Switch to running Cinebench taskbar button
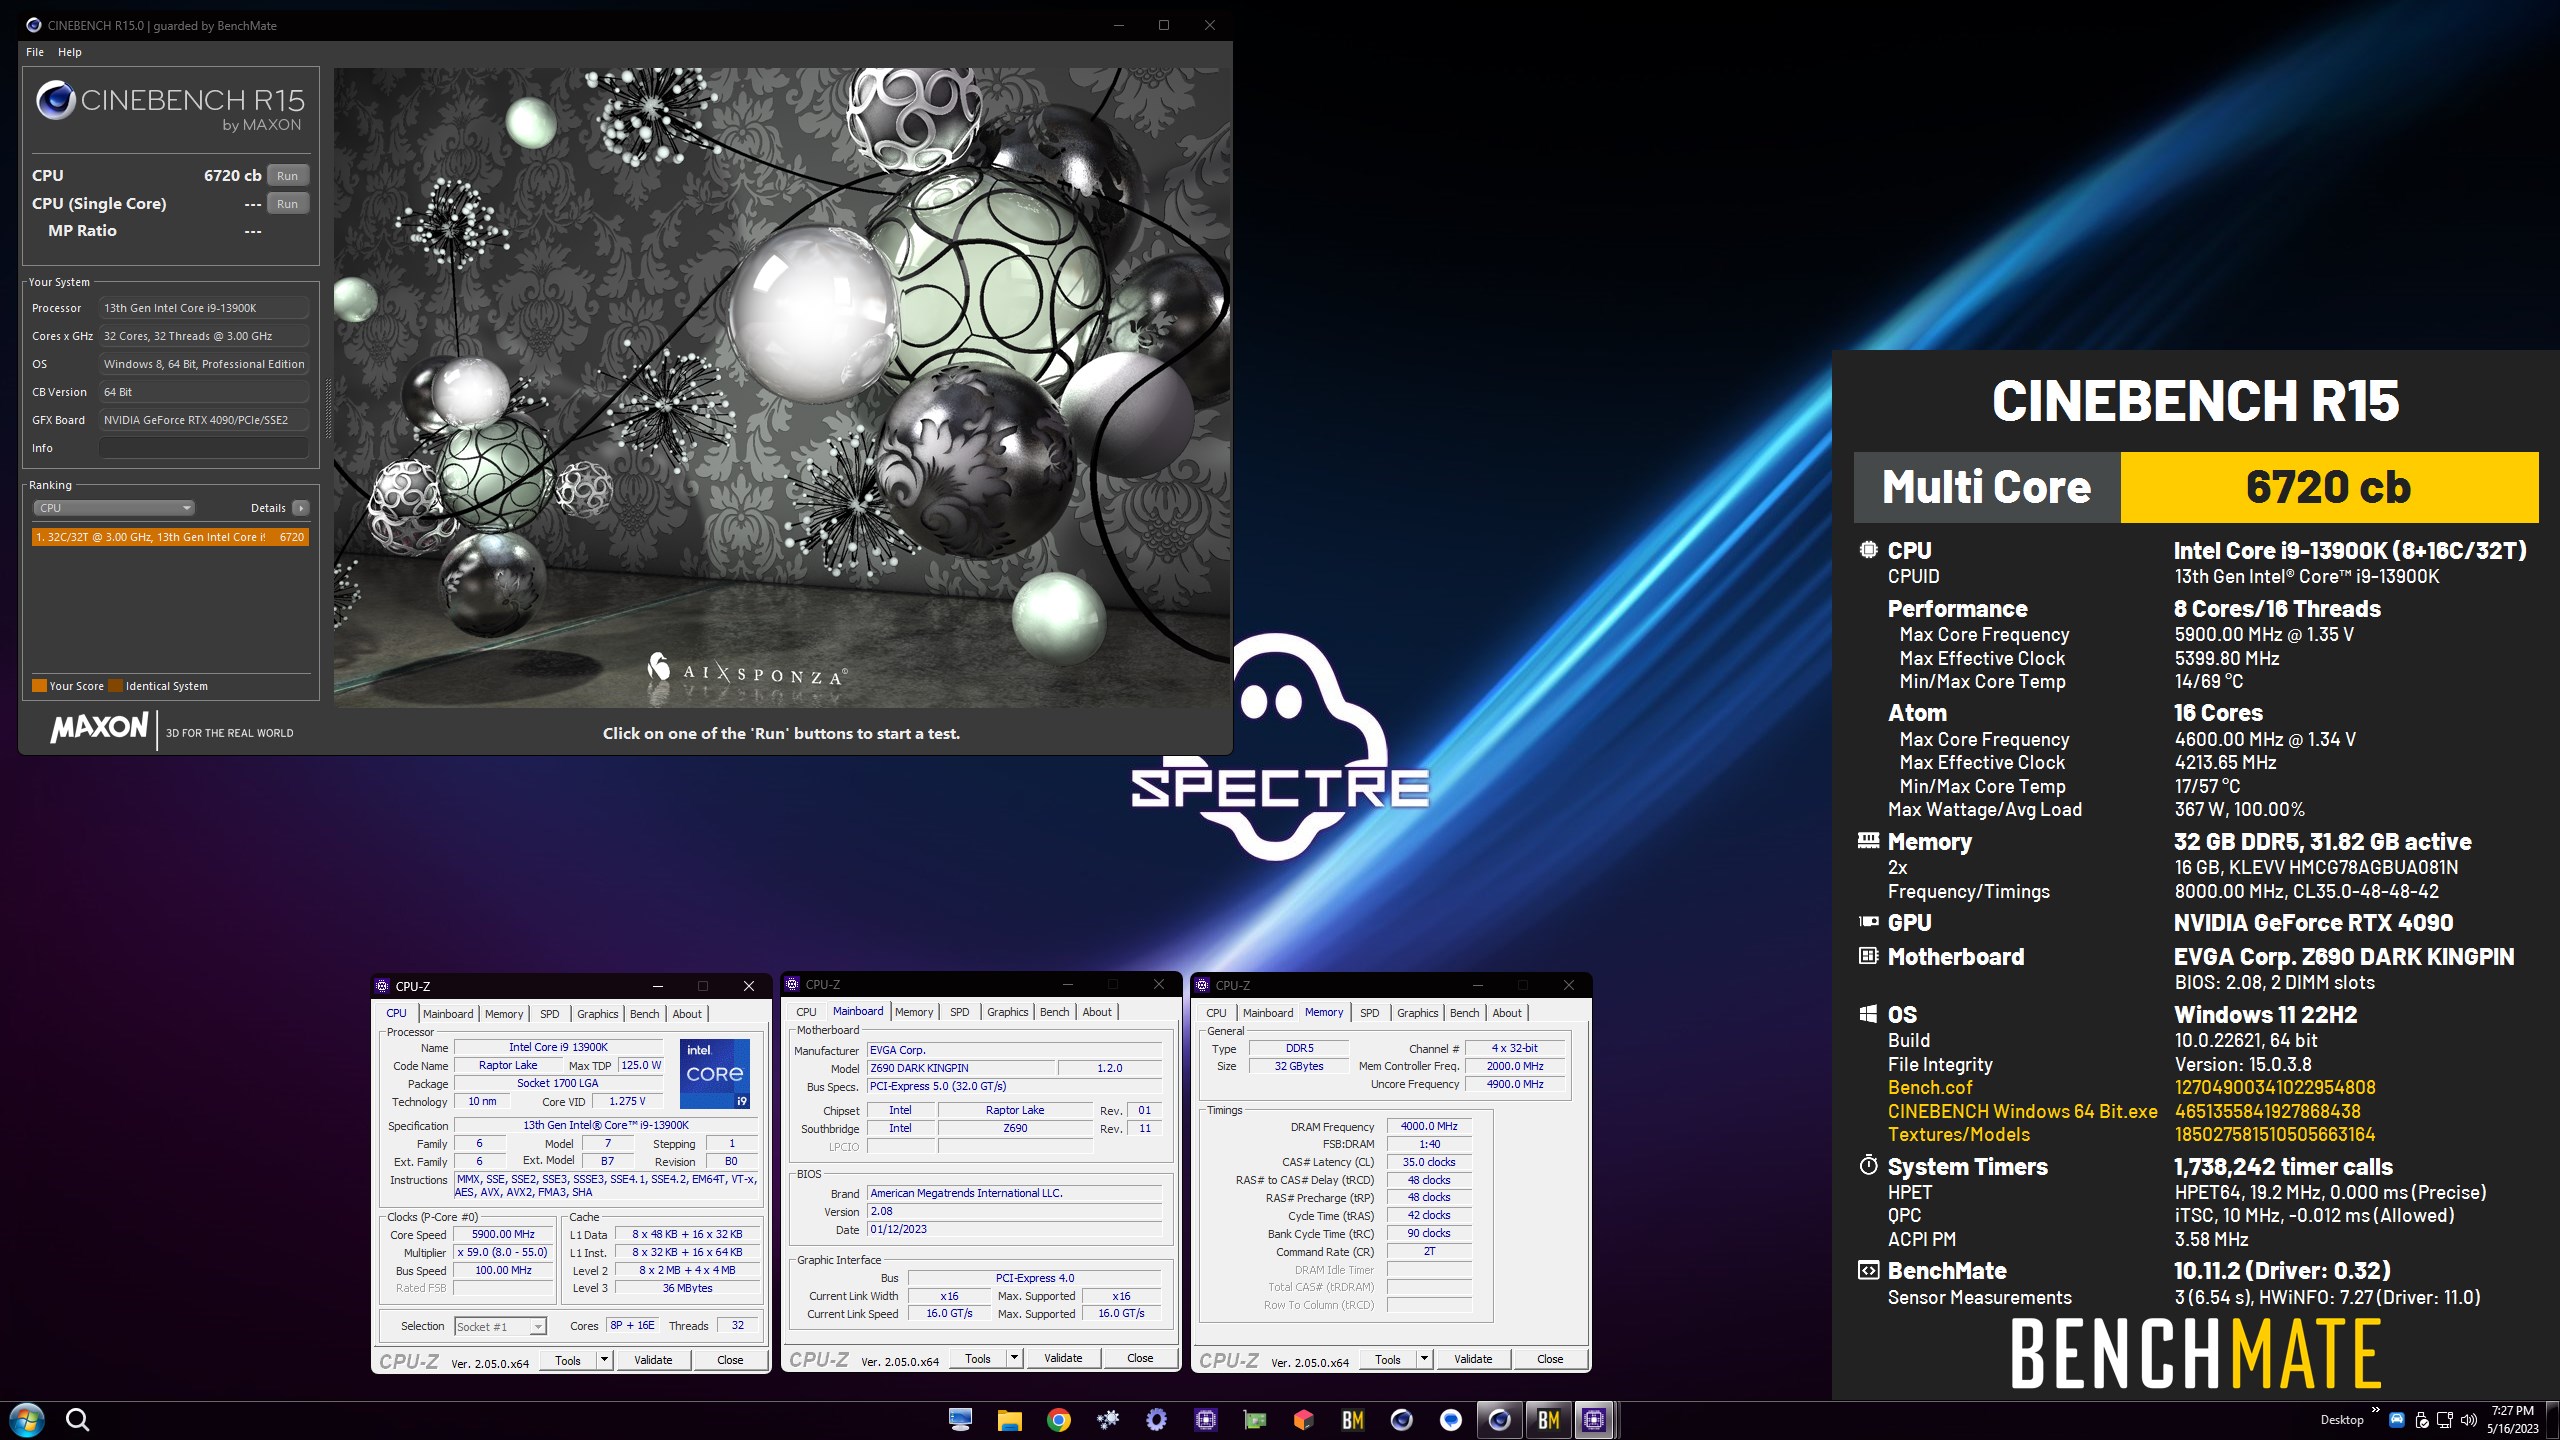The width and height of the screenshot is (2560, 1440). pos(1499,1420)
